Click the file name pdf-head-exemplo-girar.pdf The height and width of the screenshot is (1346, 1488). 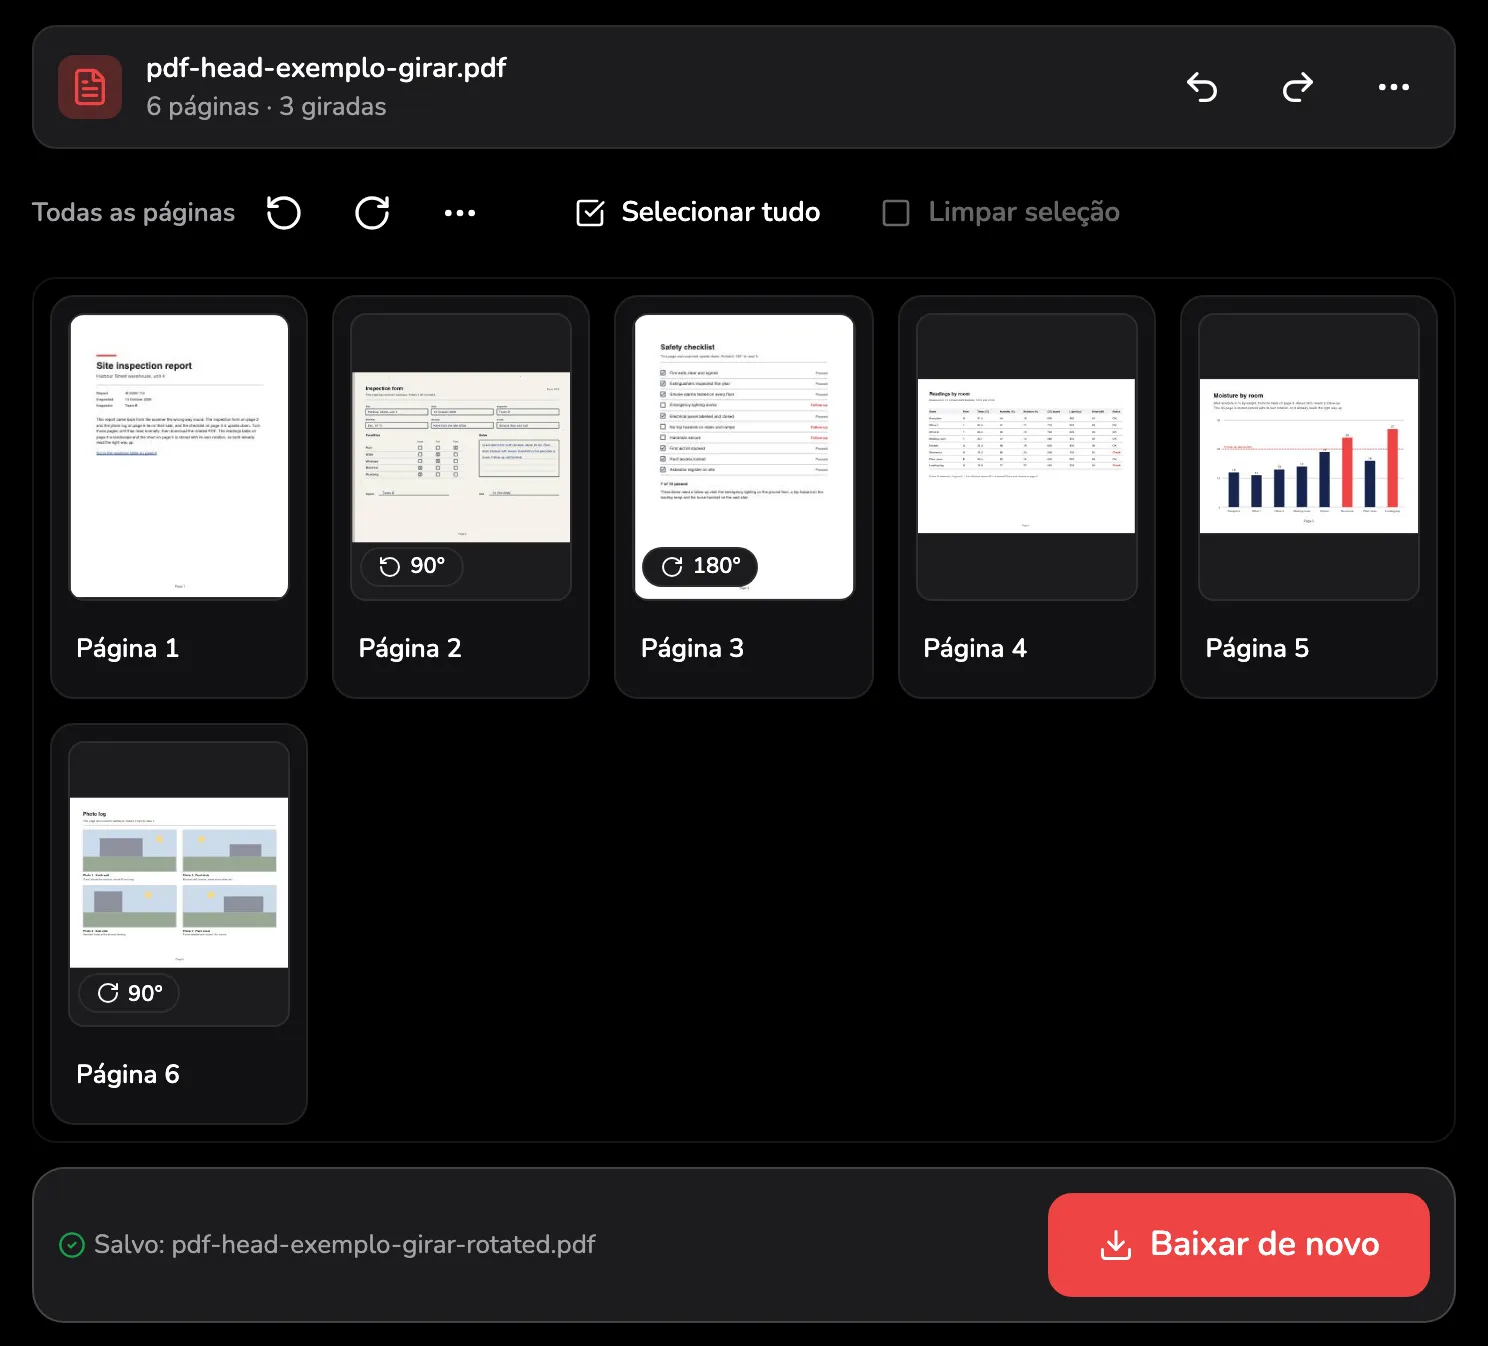point(326,68)
